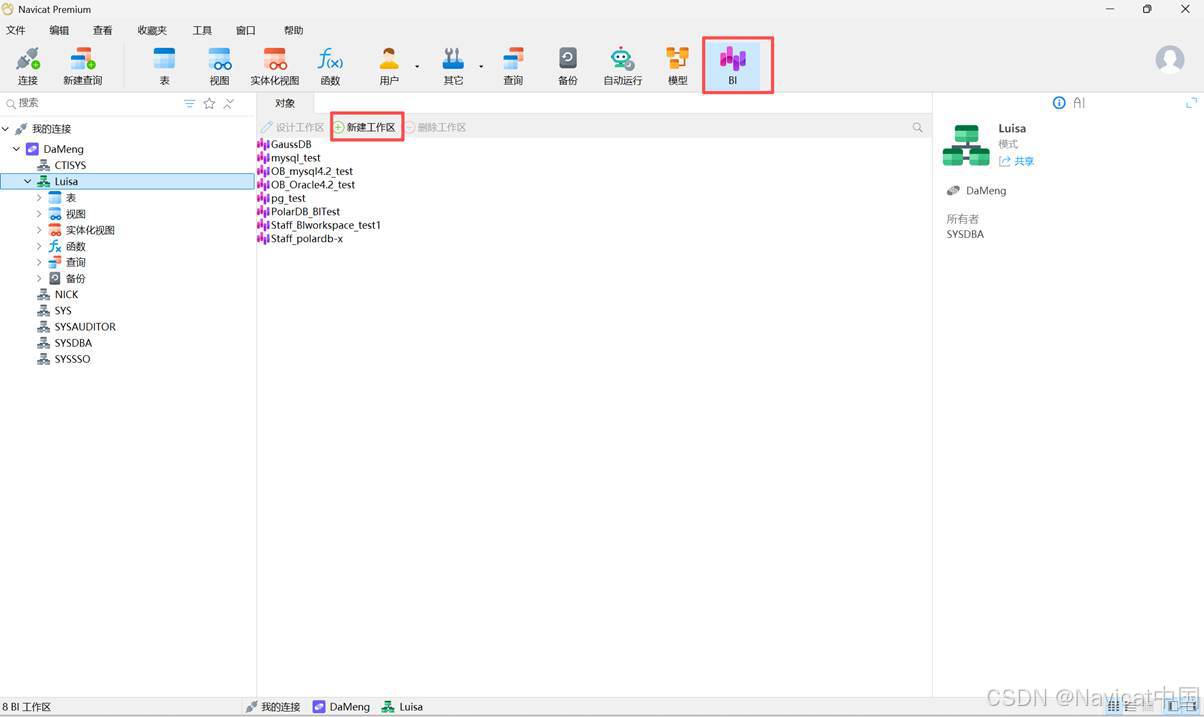Open the 帮助 menu
The width and height of the screenshot is (1204, 717).
293,30
